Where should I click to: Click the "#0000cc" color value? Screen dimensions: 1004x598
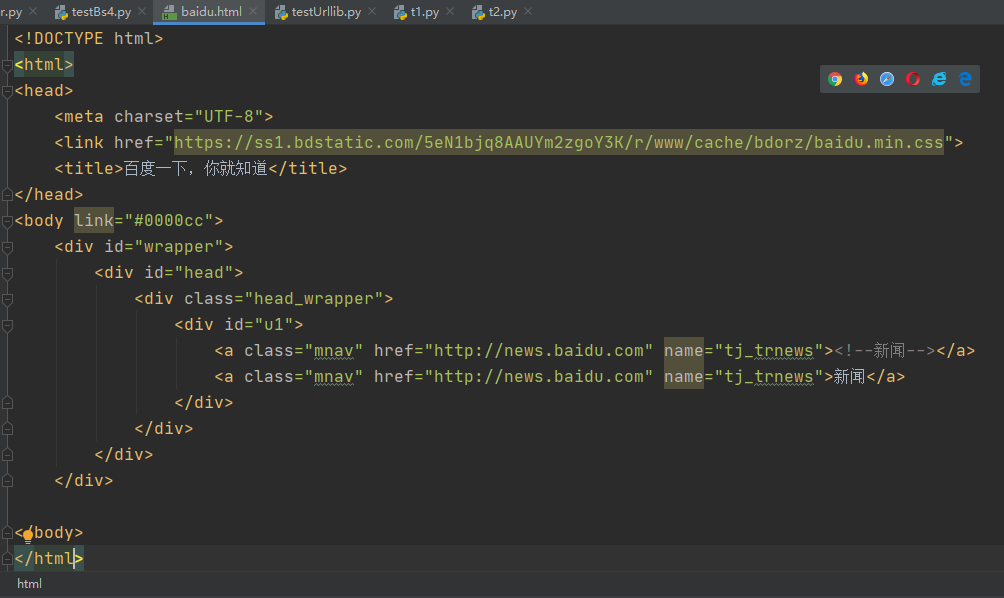click(x=168, y=220)
